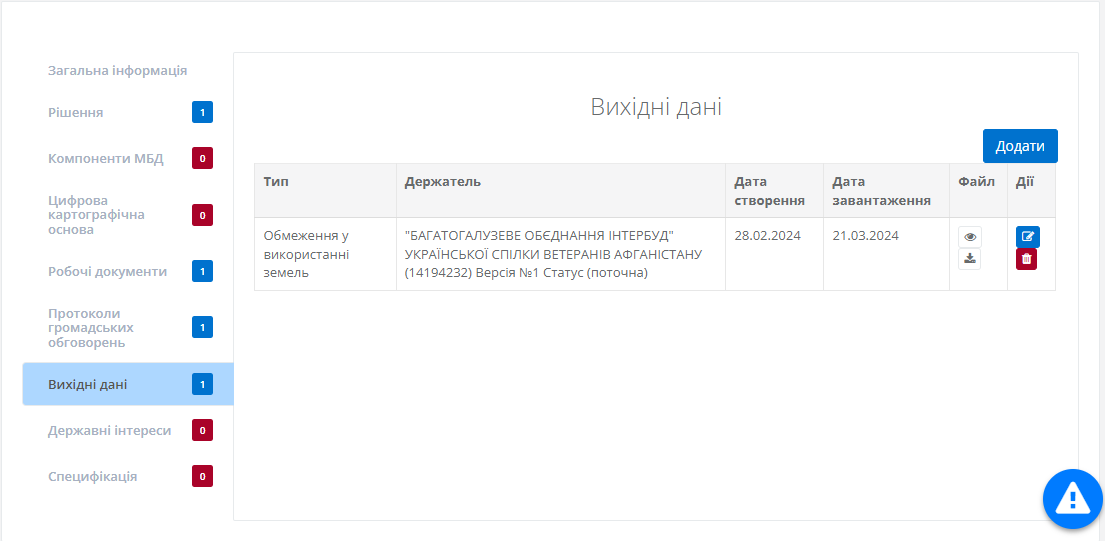Click the blue edit record icon
Screen dimensions: 1105x541
pyautogui.click(x=1027, y=237)
